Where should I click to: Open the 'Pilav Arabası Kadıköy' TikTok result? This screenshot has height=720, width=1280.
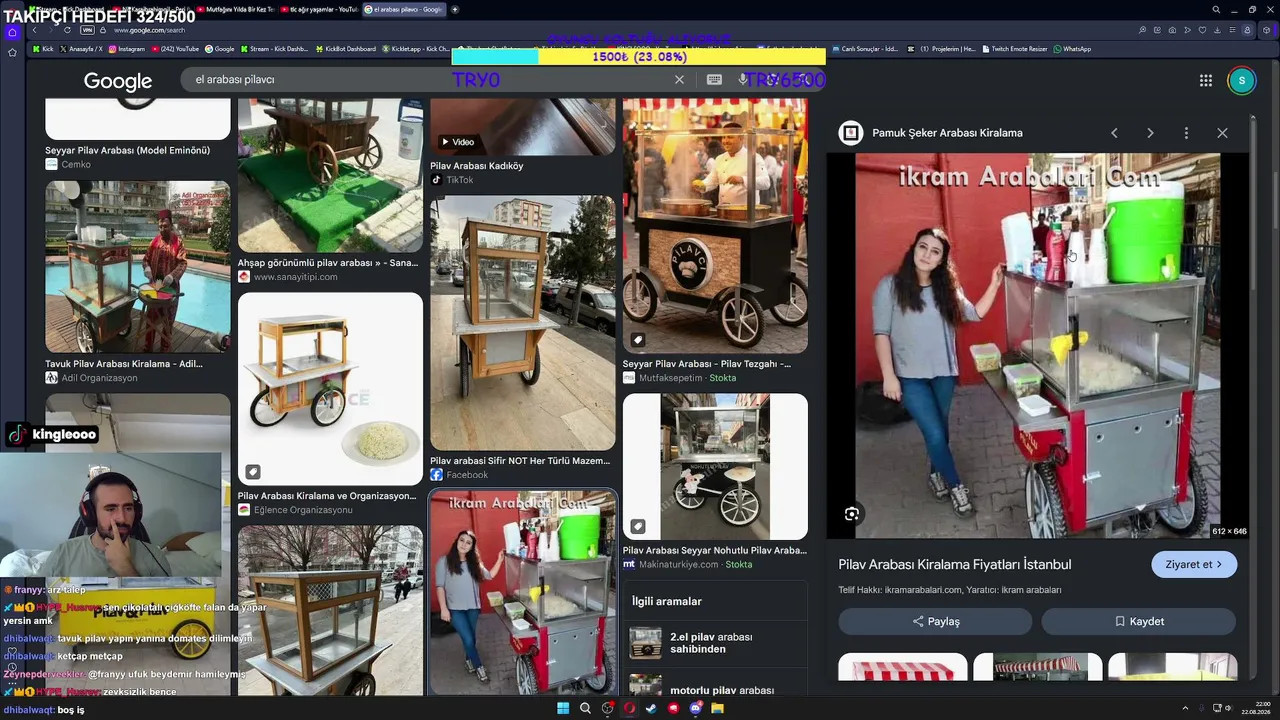point(477,166)
